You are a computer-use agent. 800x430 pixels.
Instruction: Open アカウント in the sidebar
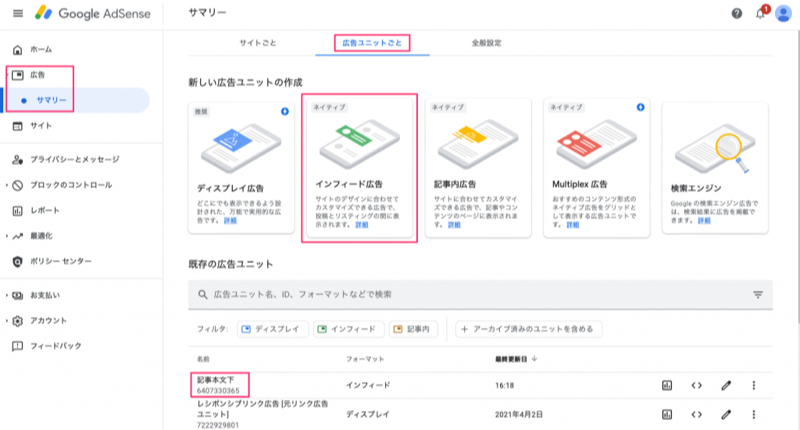point(48,321)
